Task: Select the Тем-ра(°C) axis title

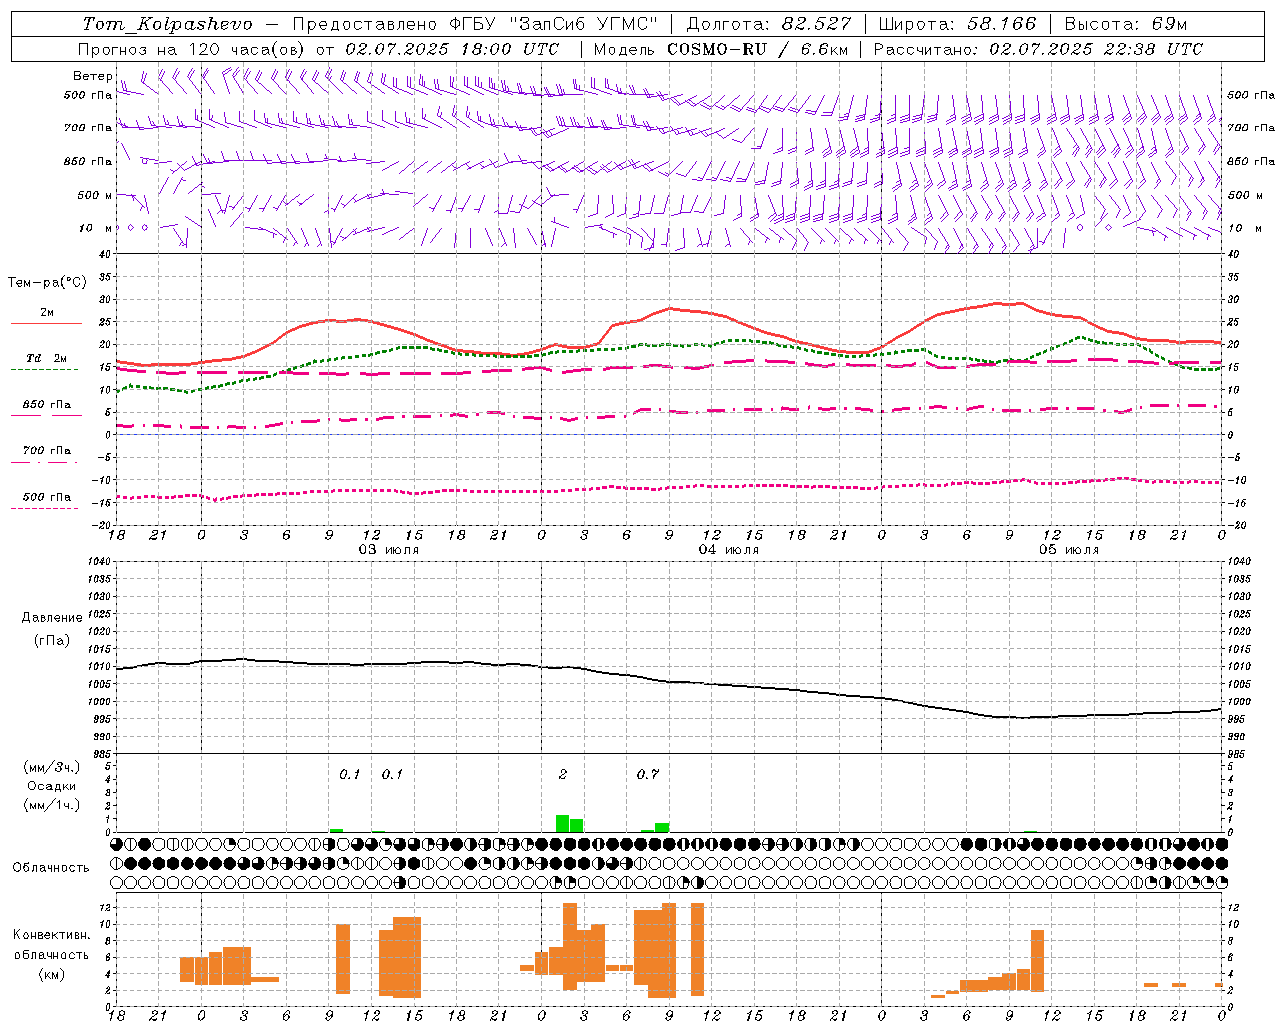Action: click(48, 283)
